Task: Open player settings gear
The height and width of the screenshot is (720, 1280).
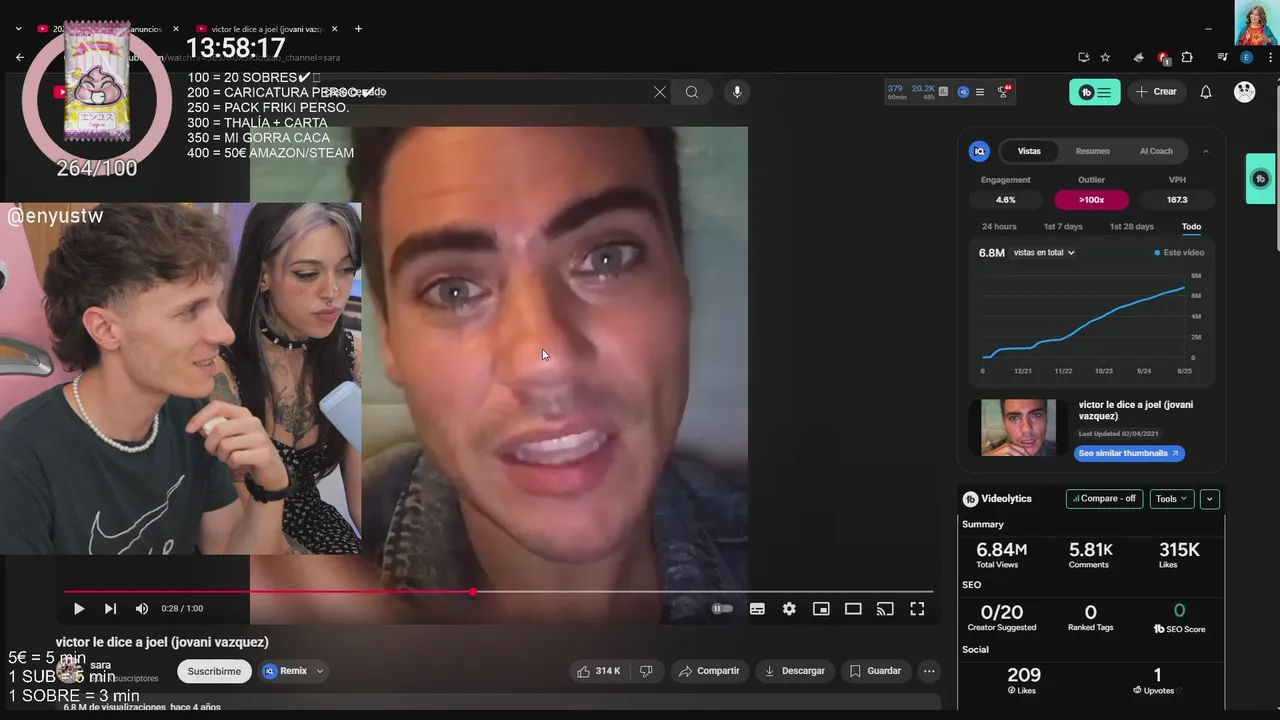Action: pyautogui.click(x=789, y=608)
